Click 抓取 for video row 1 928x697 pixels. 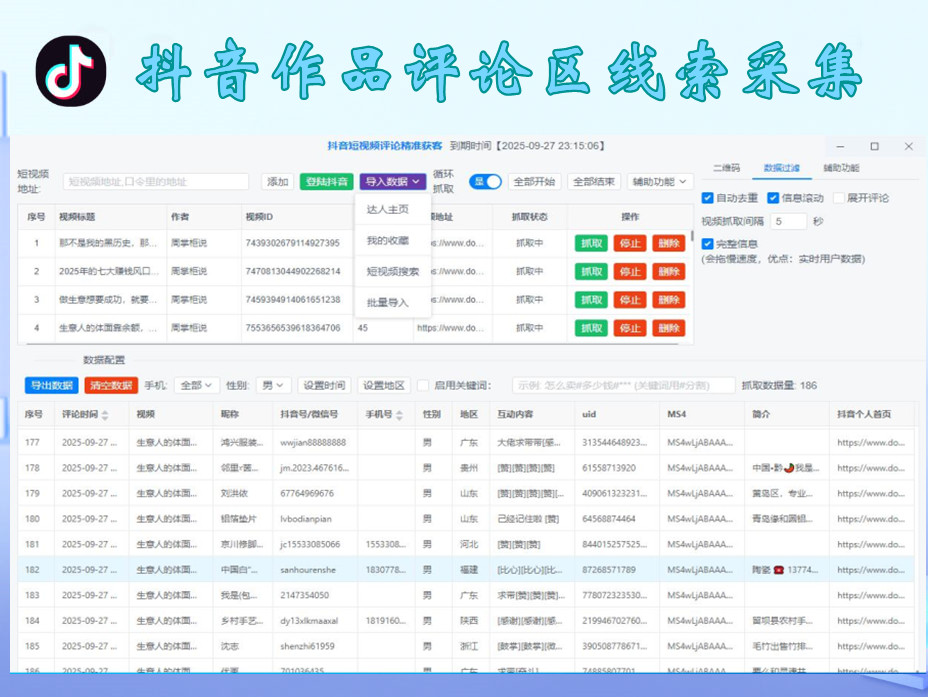tap(591, 243)
